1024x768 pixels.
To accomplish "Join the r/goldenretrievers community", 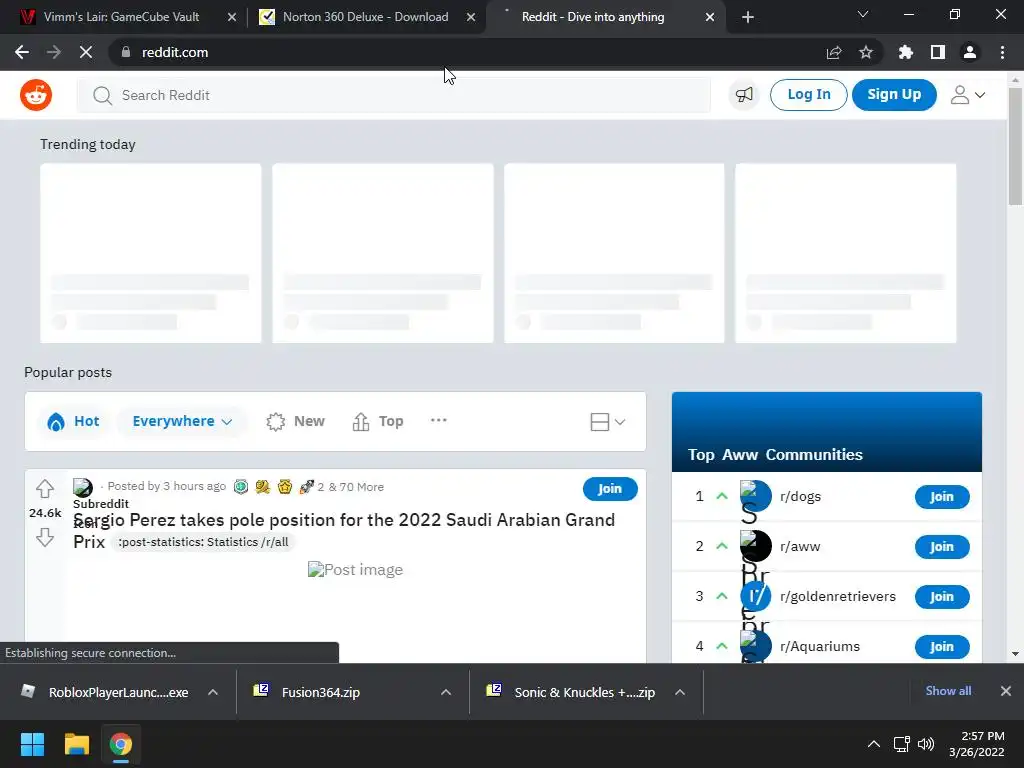I will click(942, 596).
